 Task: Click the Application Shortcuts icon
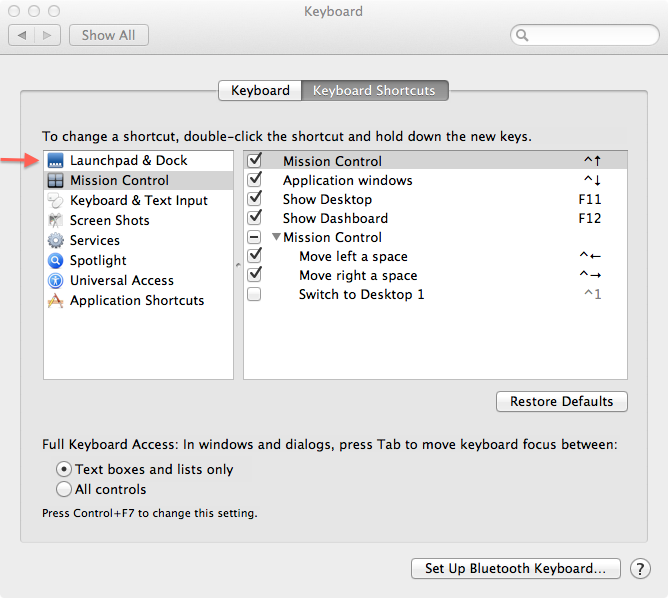coord(55,301)
